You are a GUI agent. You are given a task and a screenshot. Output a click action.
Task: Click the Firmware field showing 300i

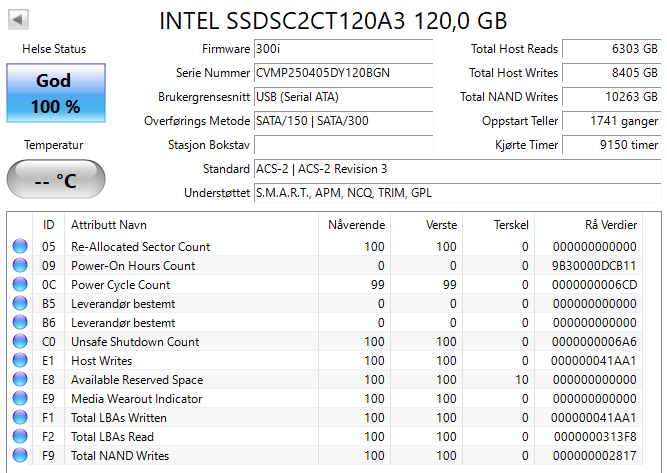coord(343,49)
